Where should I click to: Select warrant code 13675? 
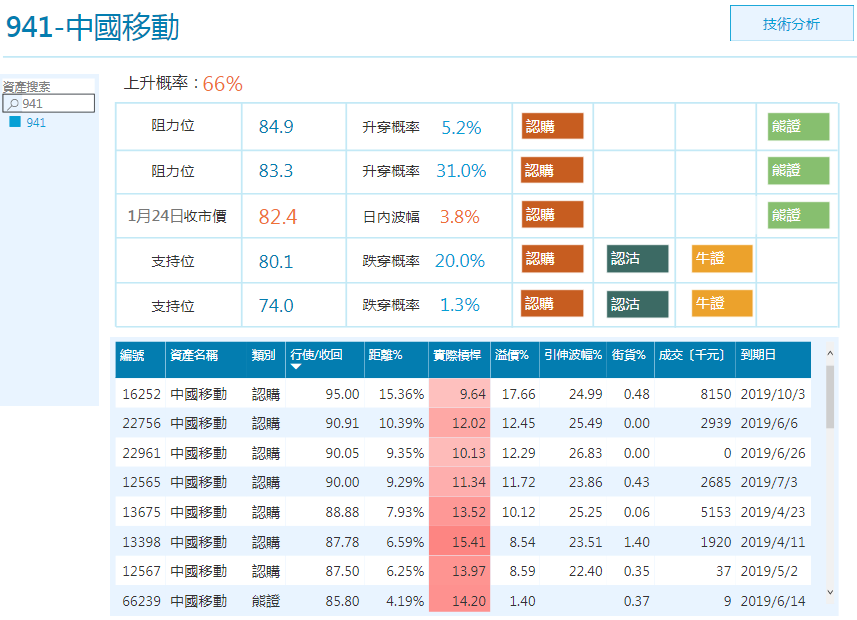pyautogui.click(x=141, y=512)
